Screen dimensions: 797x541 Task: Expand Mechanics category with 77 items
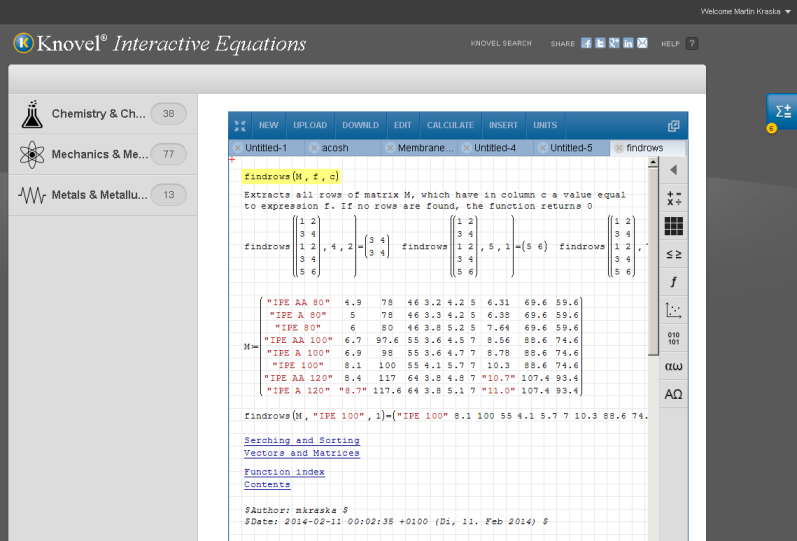tap(102, 154)
